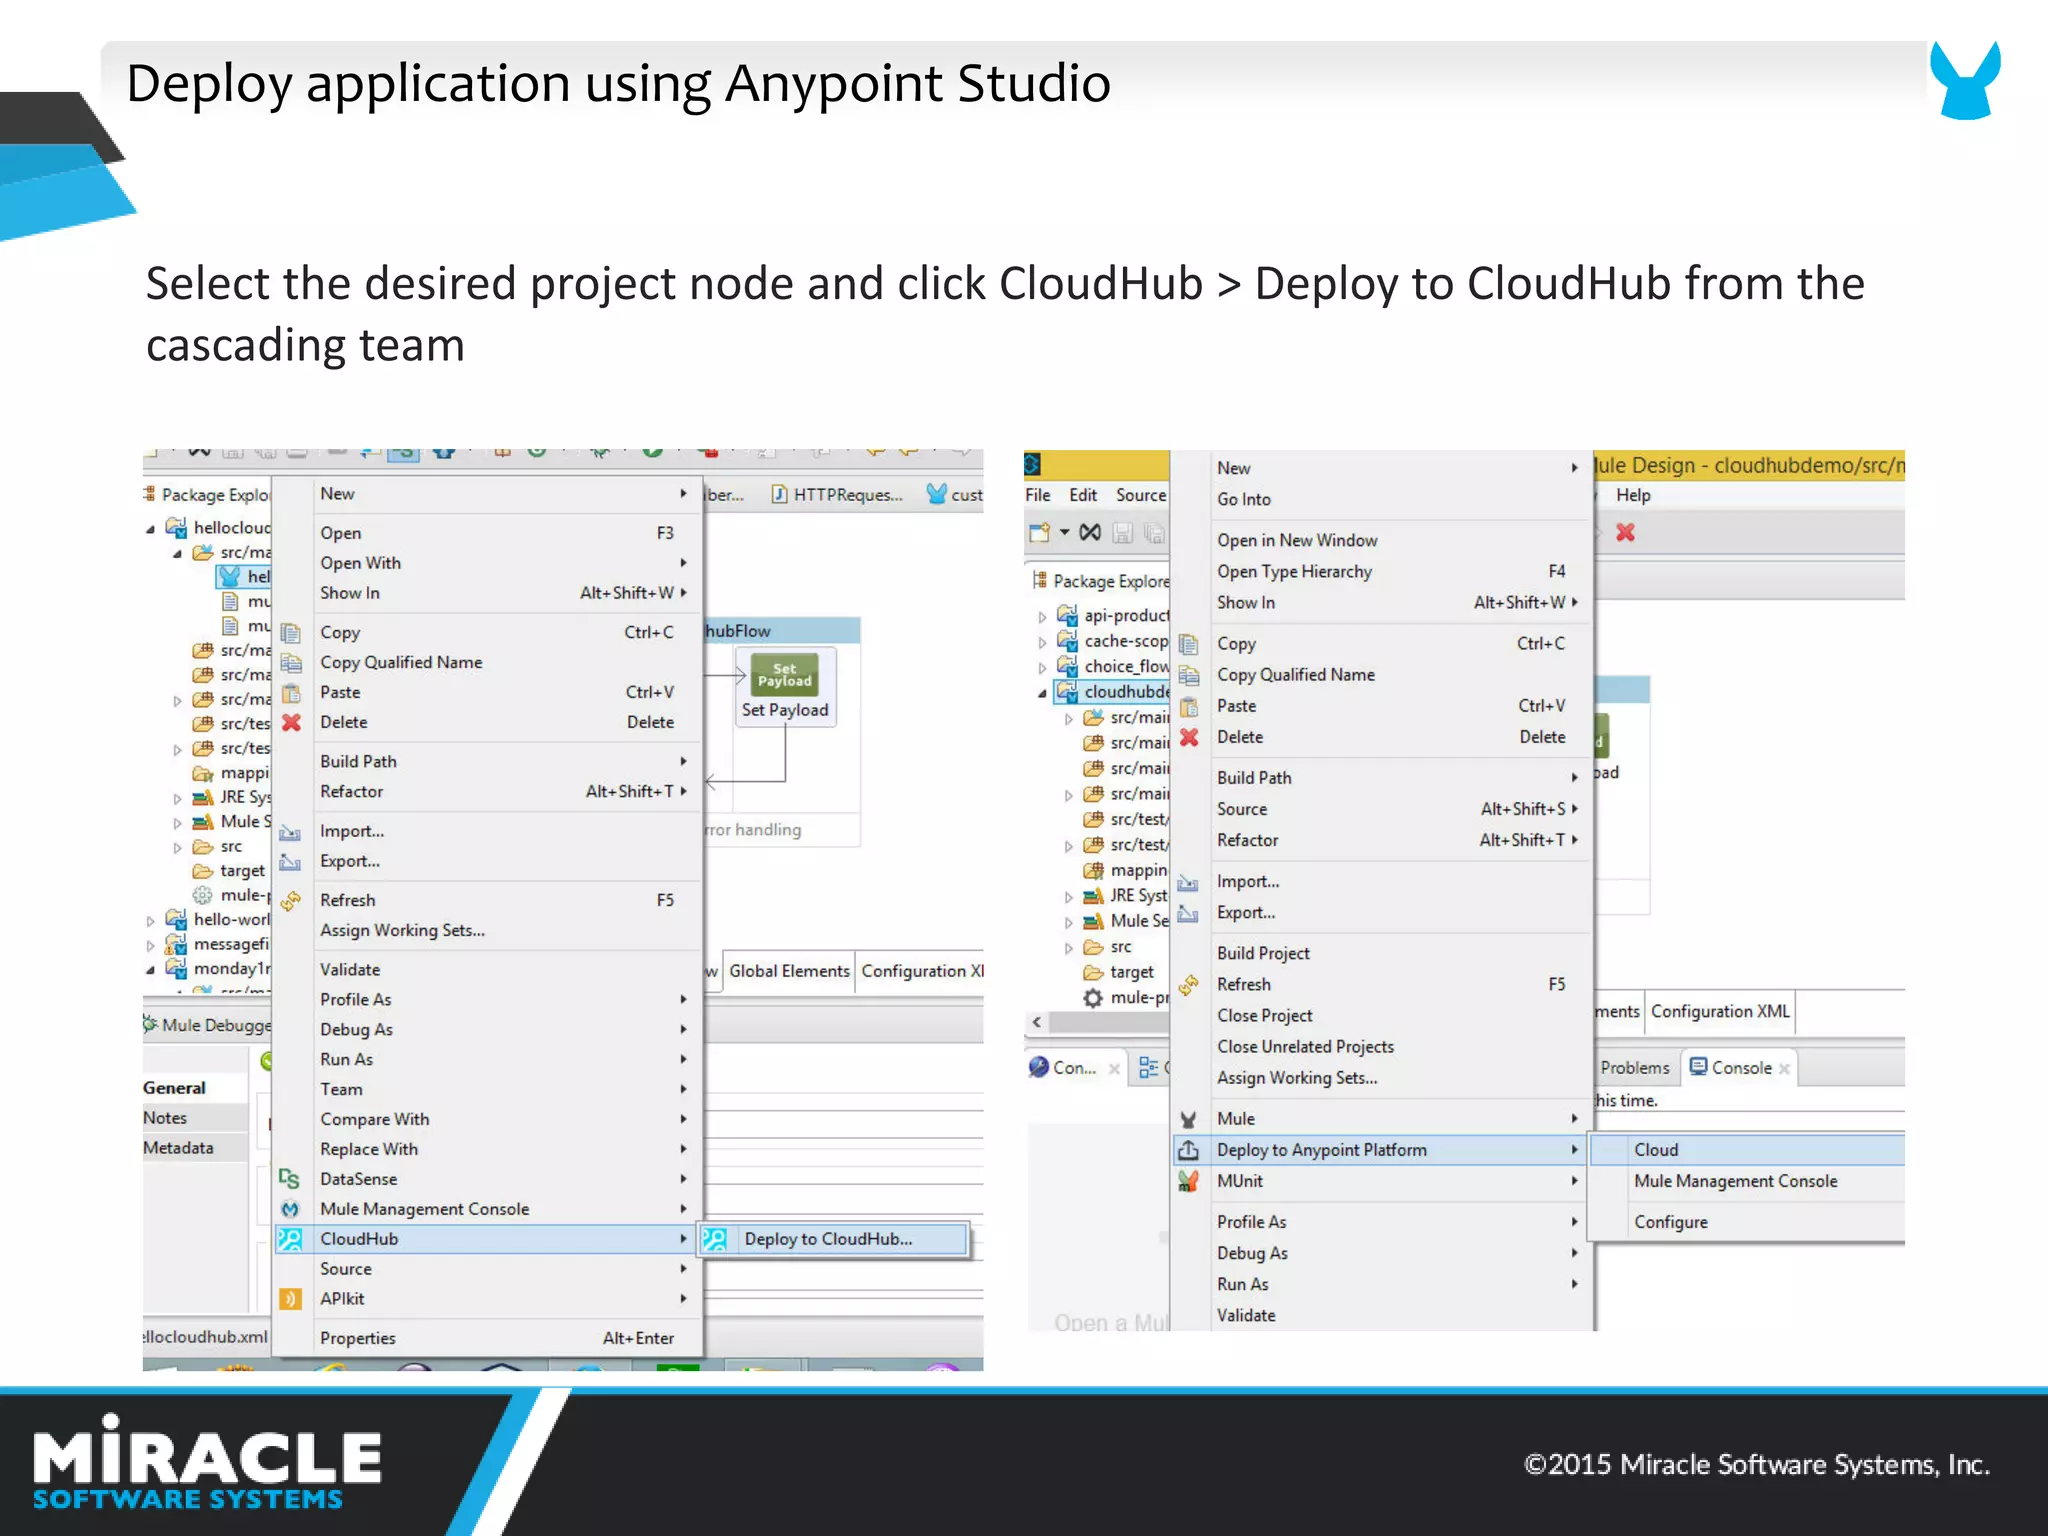Collapse cloudhubde project tree node
This screenshot has width=2048, height=1536.
(1042, 692)
